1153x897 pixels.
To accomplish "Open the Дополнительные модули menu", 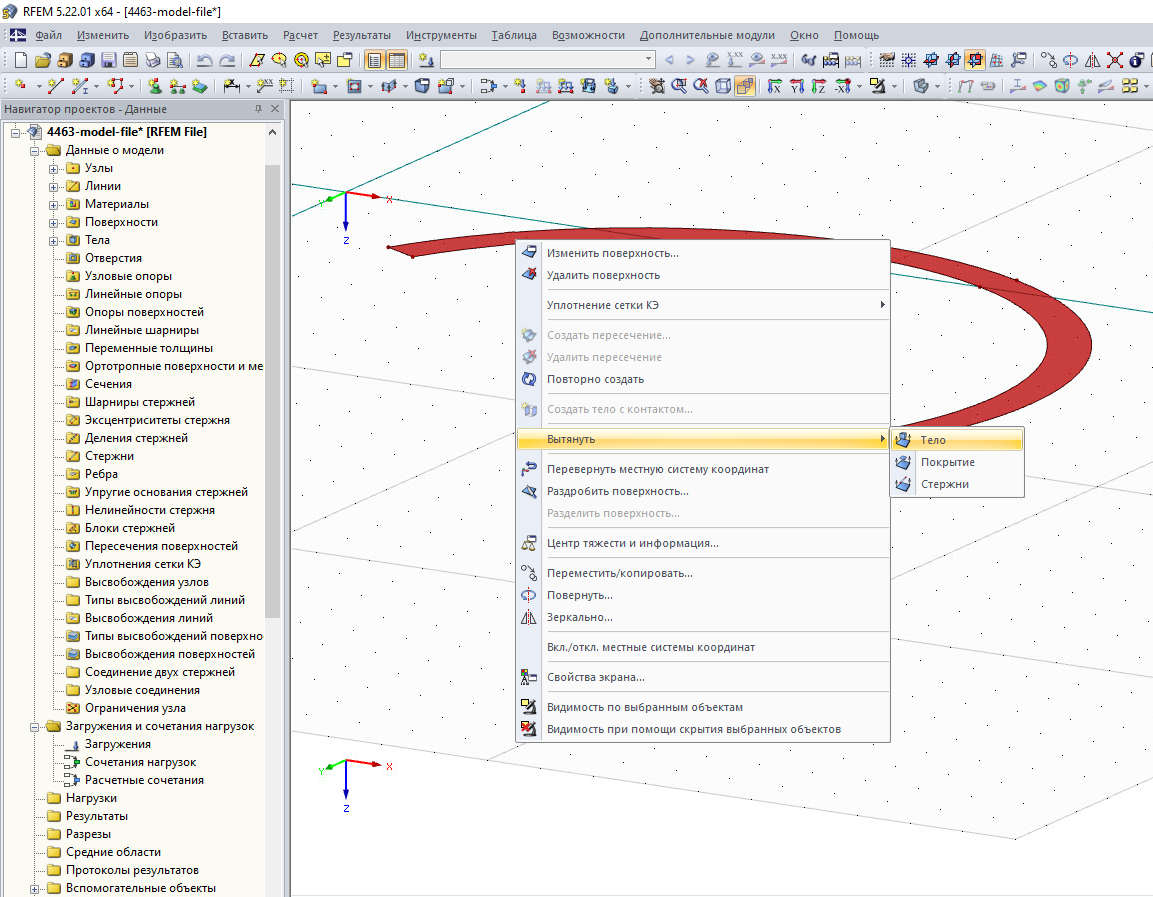I will (x=707, y=35).
